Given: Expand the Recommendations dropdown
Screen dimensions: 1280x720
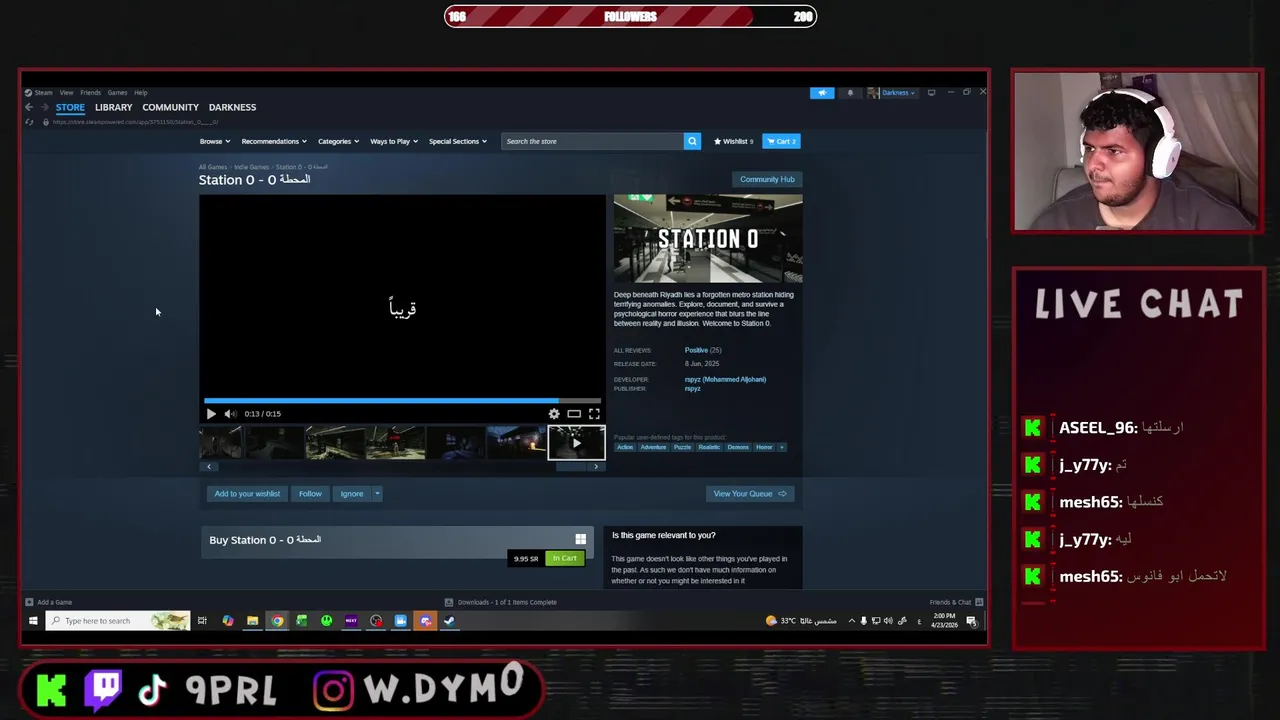Looking at the screenshot, I should coord(274,141).
